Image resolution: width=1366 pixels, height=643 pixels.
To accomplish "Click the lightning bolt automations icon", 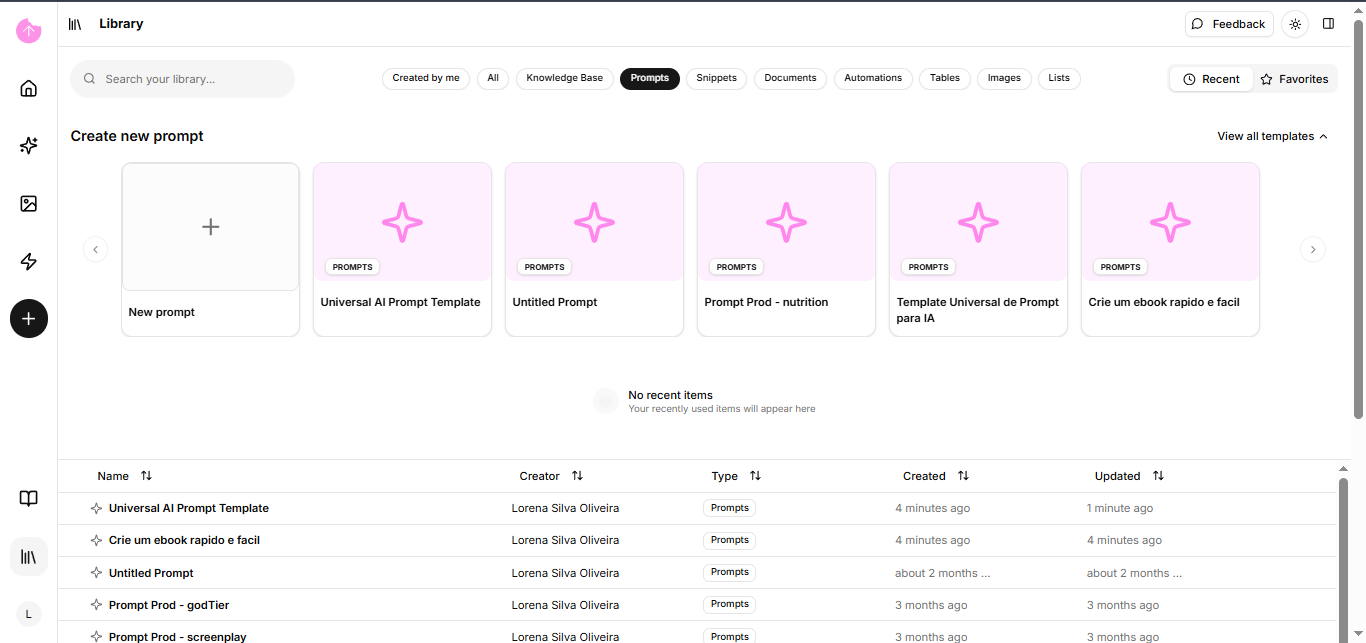I will point(29,262).
